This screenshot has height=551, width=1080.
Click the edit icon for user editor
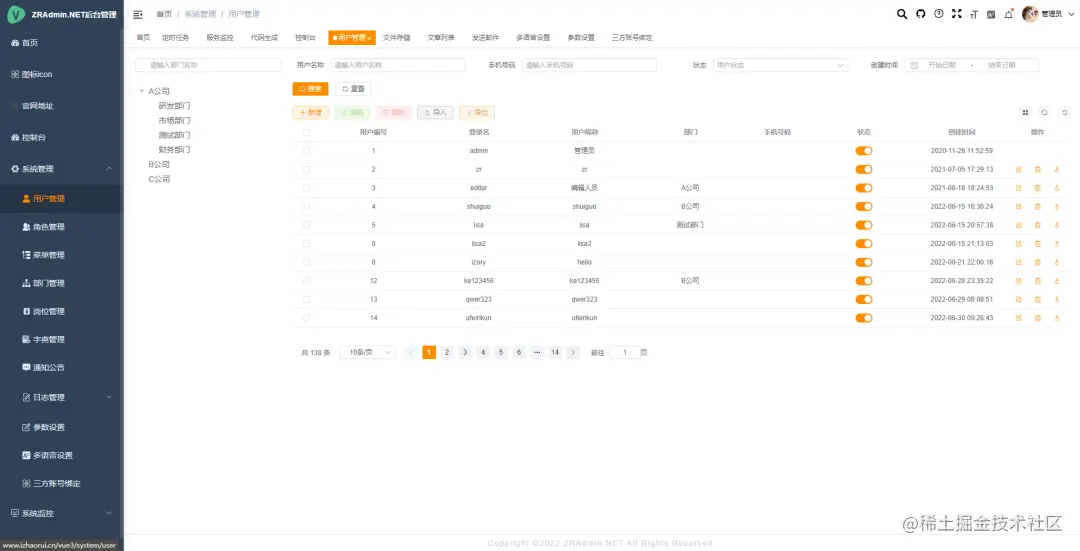pos(1019,188)
